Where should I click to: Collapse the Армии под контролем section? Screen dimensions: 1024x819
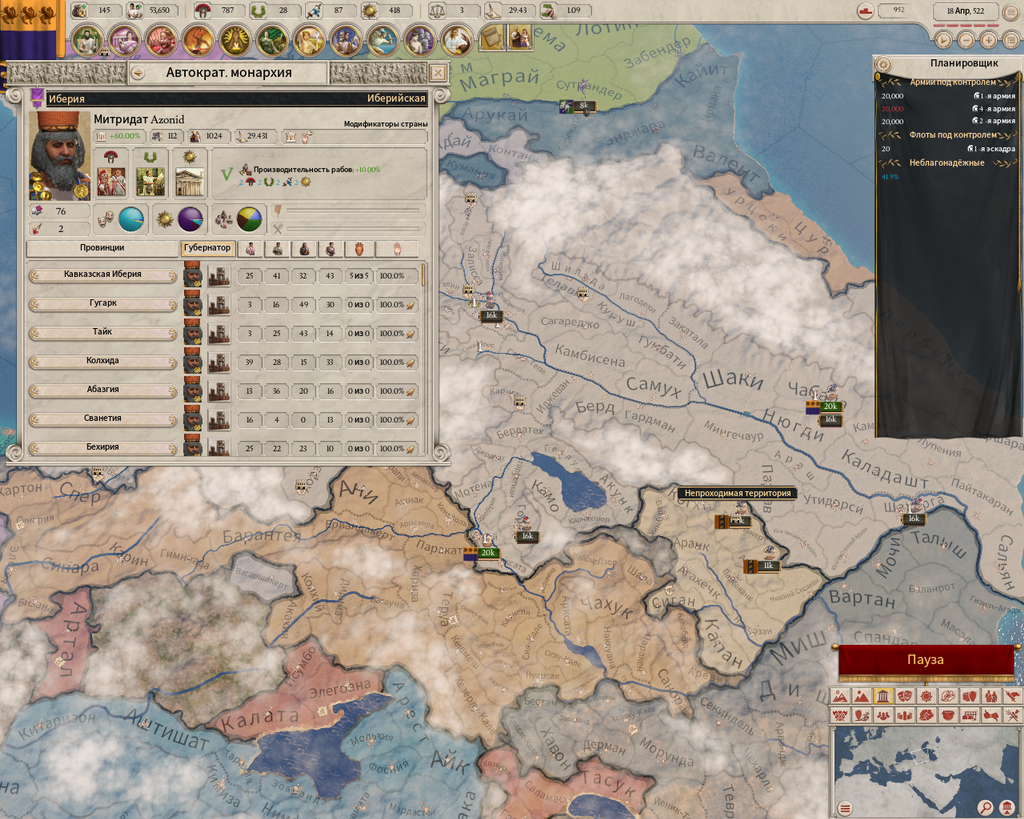[x=953, y=82]
